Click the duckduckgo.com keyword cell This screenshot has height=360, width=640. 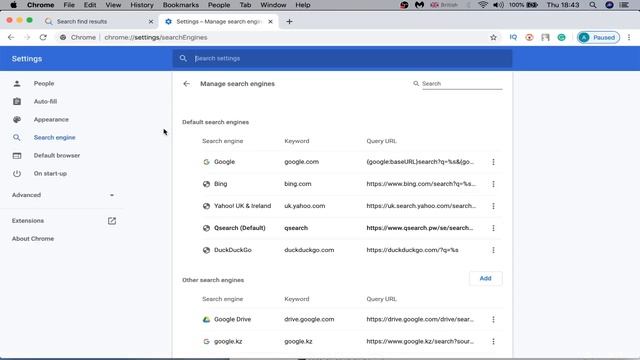[309, 250]
